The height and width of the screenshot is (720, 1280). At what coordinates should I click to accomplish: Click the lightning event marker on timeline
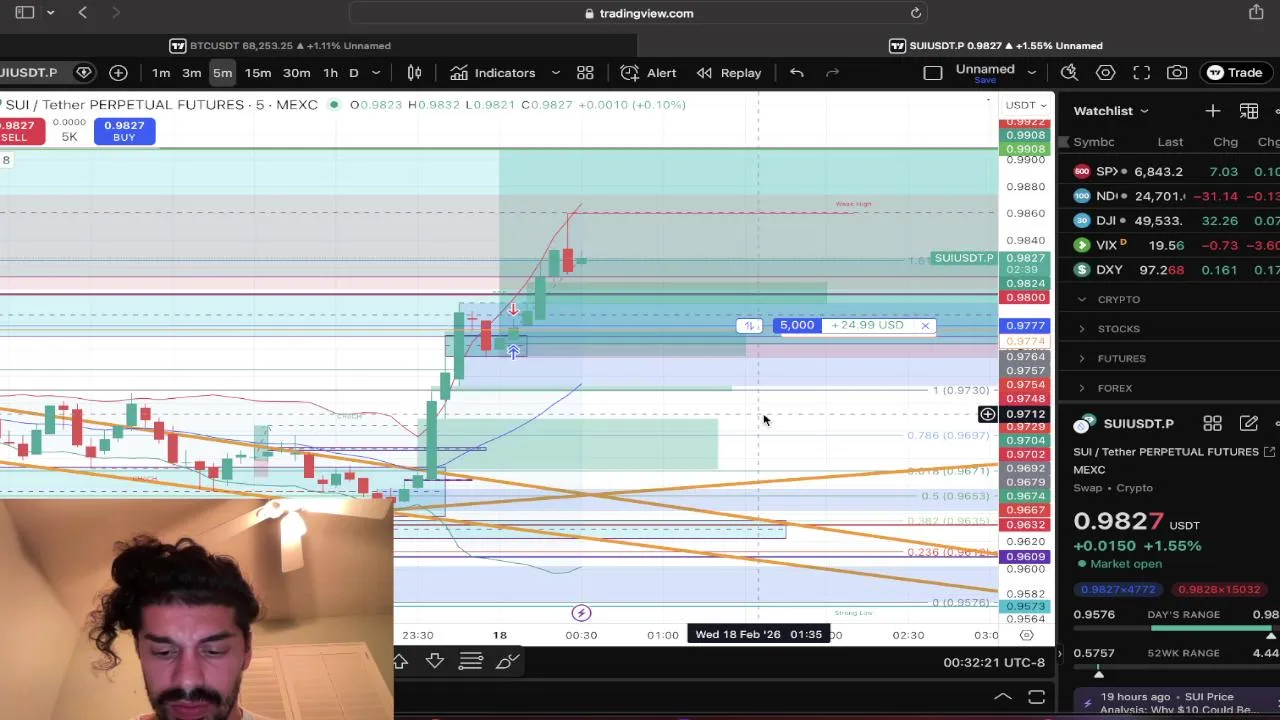tap(581, 613)
